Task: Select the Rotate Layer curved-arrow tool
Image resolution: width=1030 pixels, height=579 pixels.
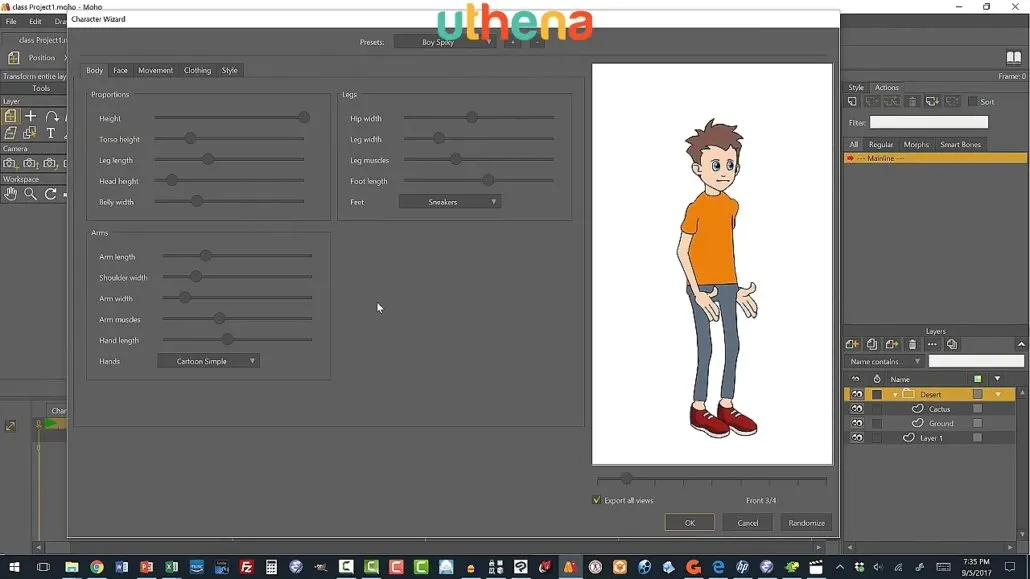Action: tap(51, 116)
